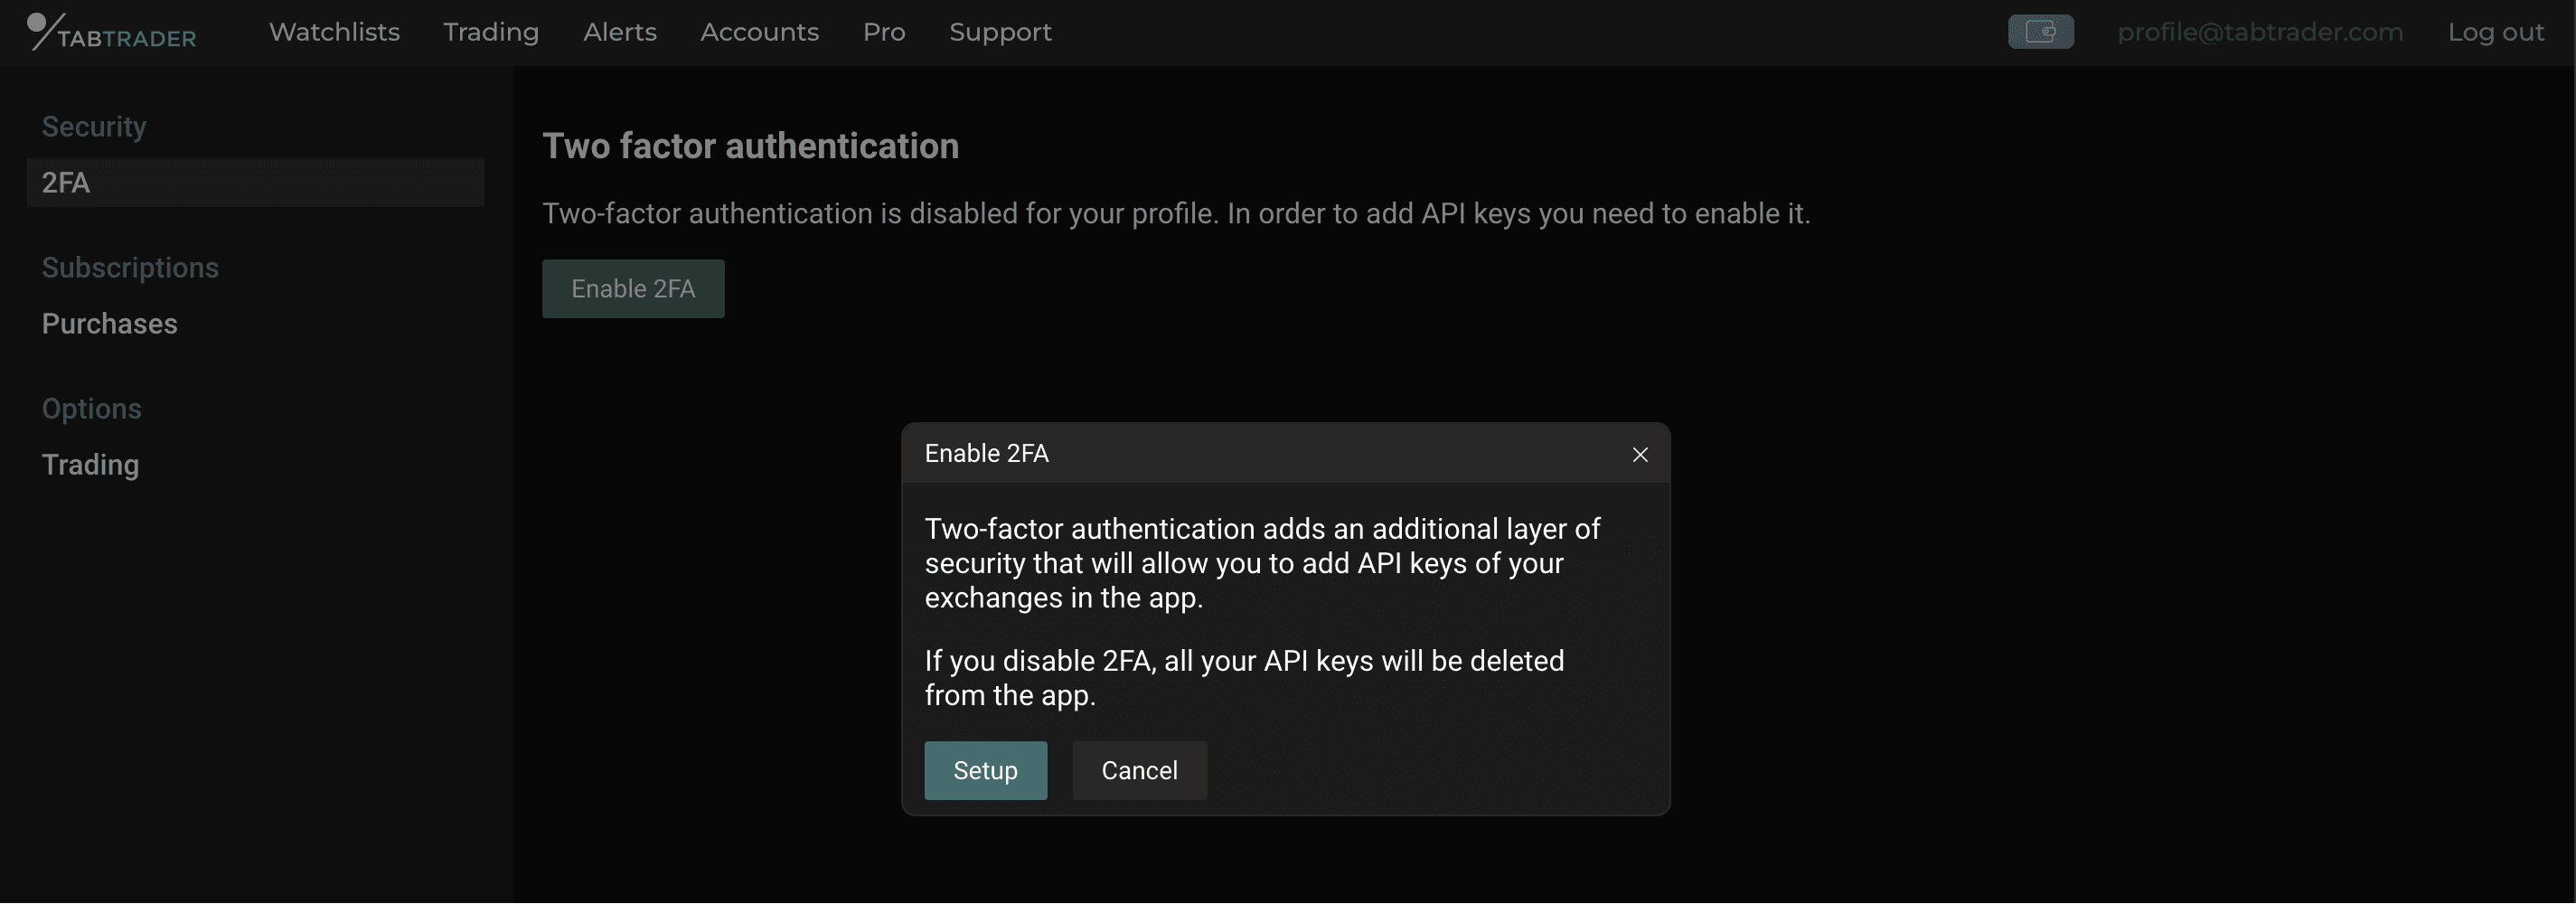Cancel the Enable 2FA dialog
The height and width of the screenshot is (904, 2576).
(x=1139, y=771)
